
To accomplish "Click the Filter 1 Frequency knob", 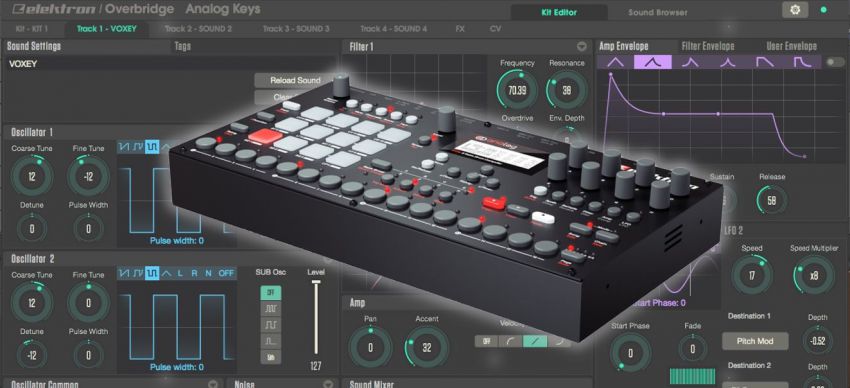I will point(517,90).
